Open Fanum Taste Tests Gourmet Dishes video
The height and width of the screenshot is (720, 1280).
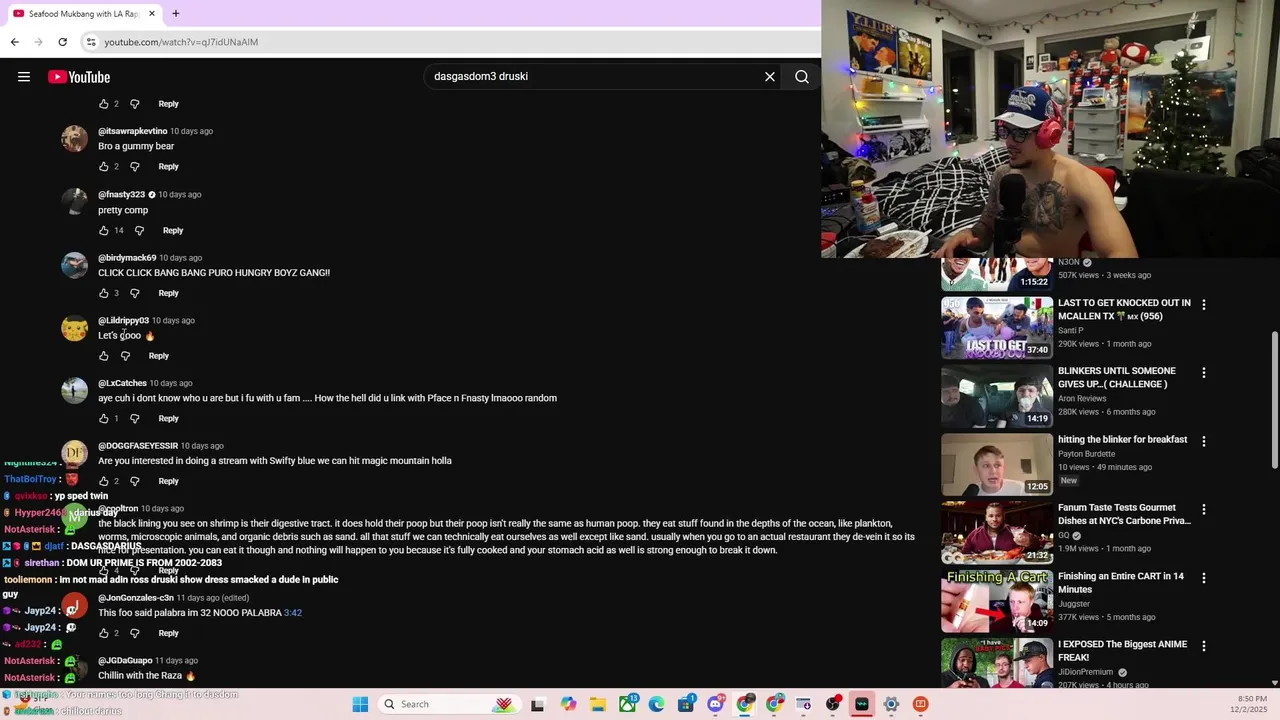pos(1124,514)
